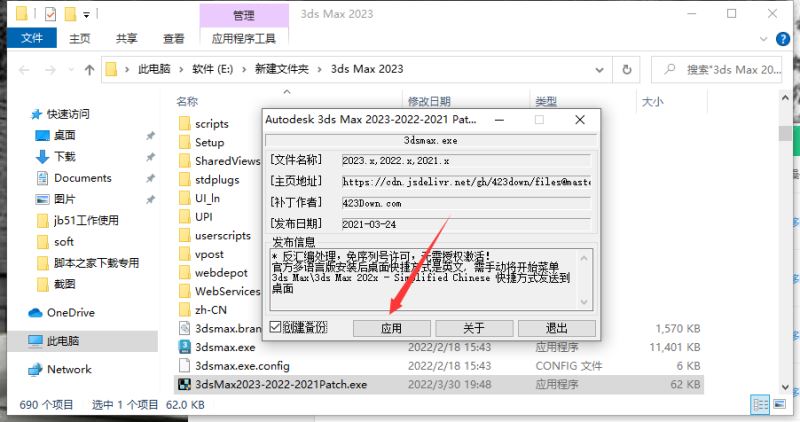The image size is (800, 422).
Task: Select the 3dsmax.exe.config file icon
Action: pyautogui.click(x=184, y=366)
